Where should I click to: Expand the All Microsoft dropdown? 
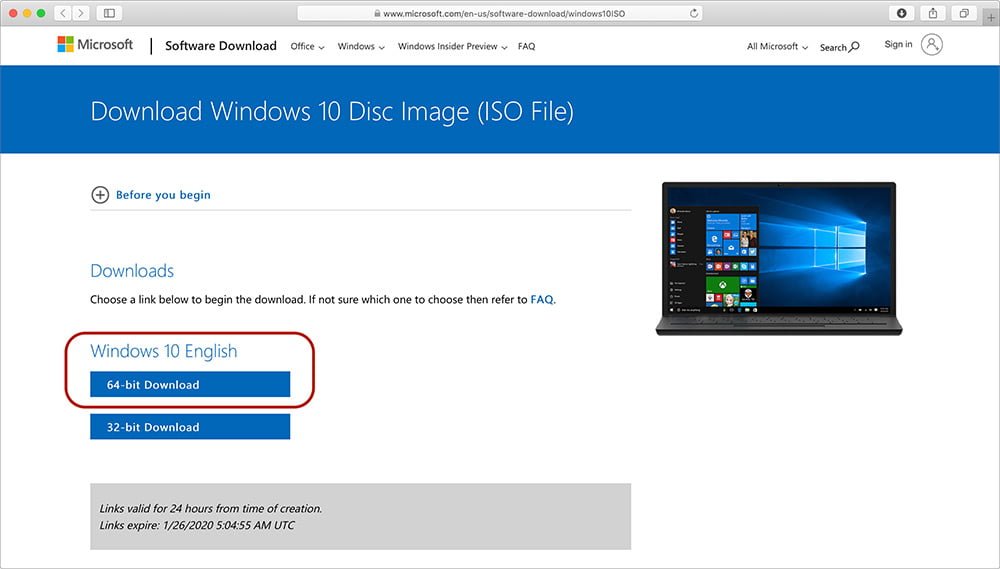pos(777,47)
